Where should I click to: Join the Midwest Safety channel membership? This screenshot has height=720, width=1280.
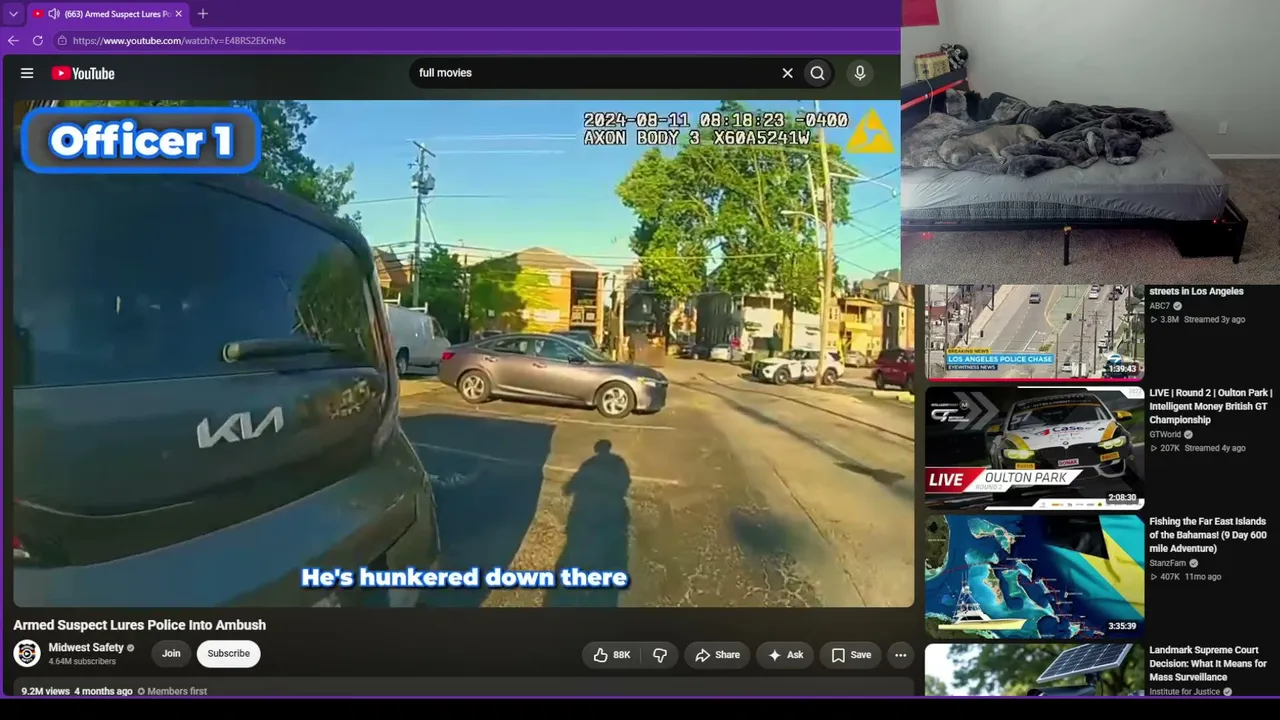click(172, 654)
